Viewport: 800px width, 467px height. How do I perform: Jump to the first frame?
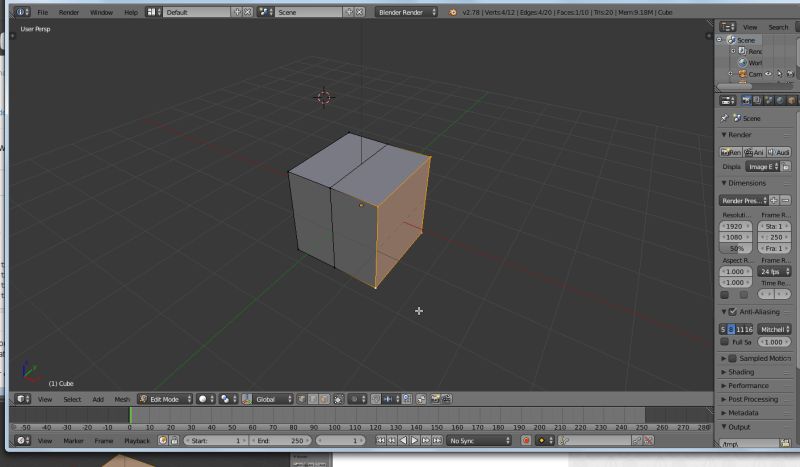point(381,440)
